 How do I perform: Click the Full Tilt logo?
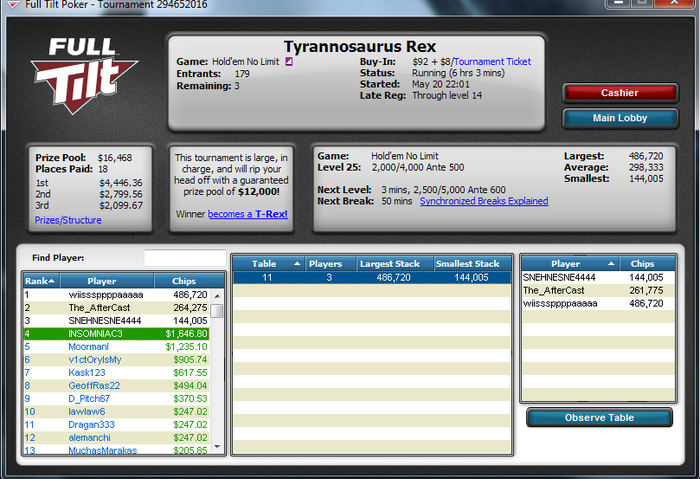pos(84,75)
